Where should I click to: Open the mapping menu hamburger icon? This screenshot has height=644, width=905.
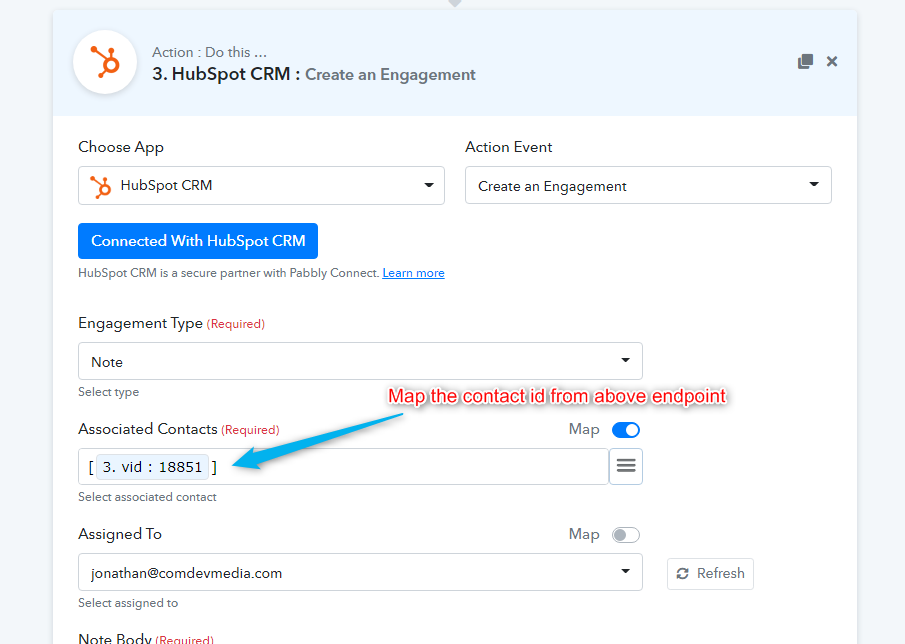coord(626,466)
